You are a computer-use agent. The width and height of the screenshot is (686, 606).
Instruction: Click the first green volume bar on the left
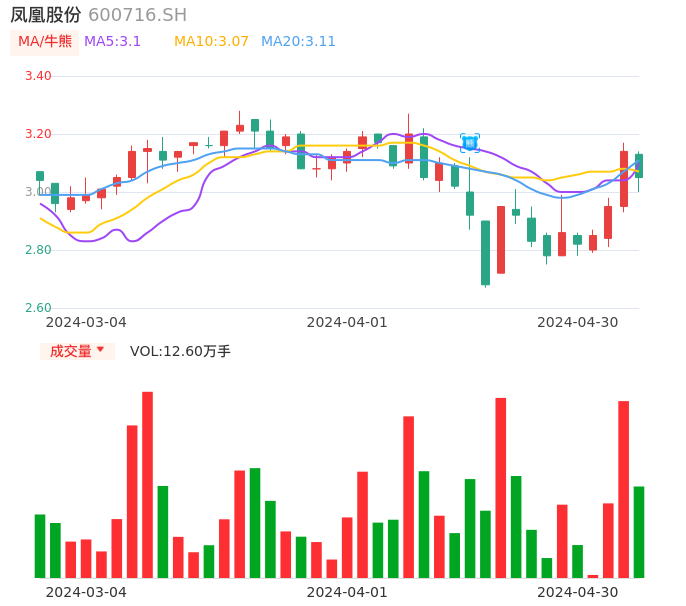(x=40, y=546)
